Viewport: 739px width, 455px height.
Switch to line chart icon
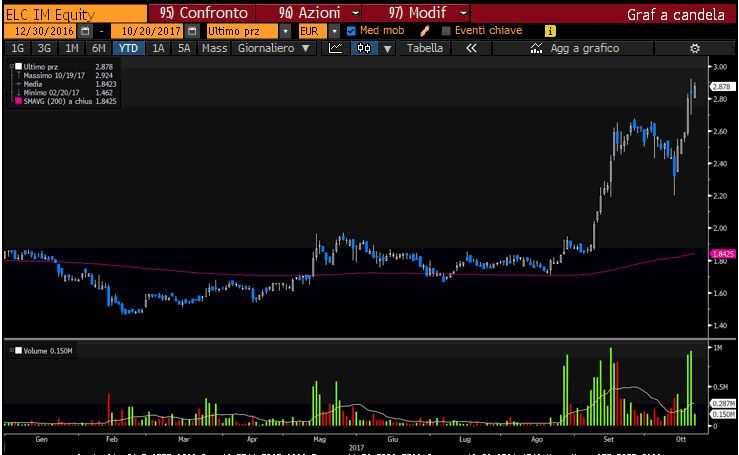(x=336, y=48)
